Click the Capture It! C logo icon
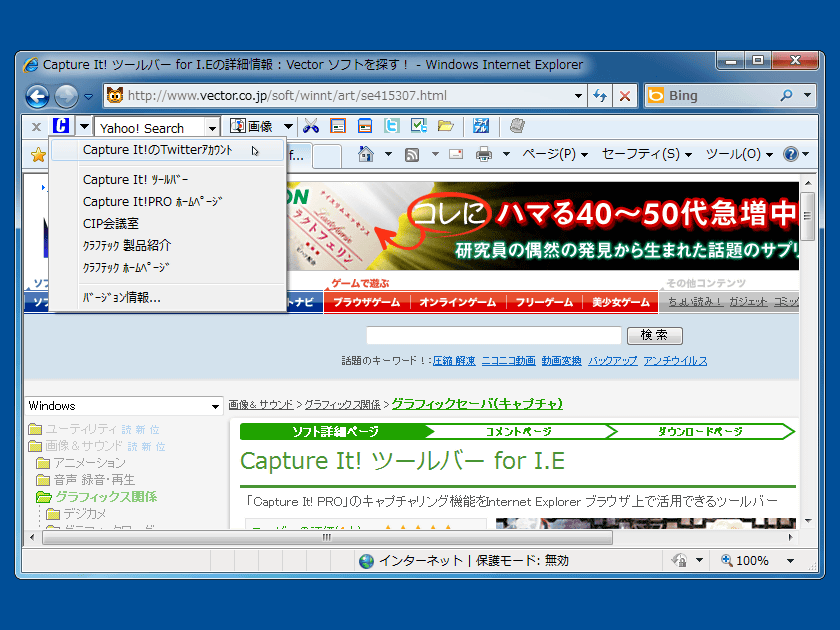Screen dimensions: 840x630 pyautogui.click(x=61, y=126)
